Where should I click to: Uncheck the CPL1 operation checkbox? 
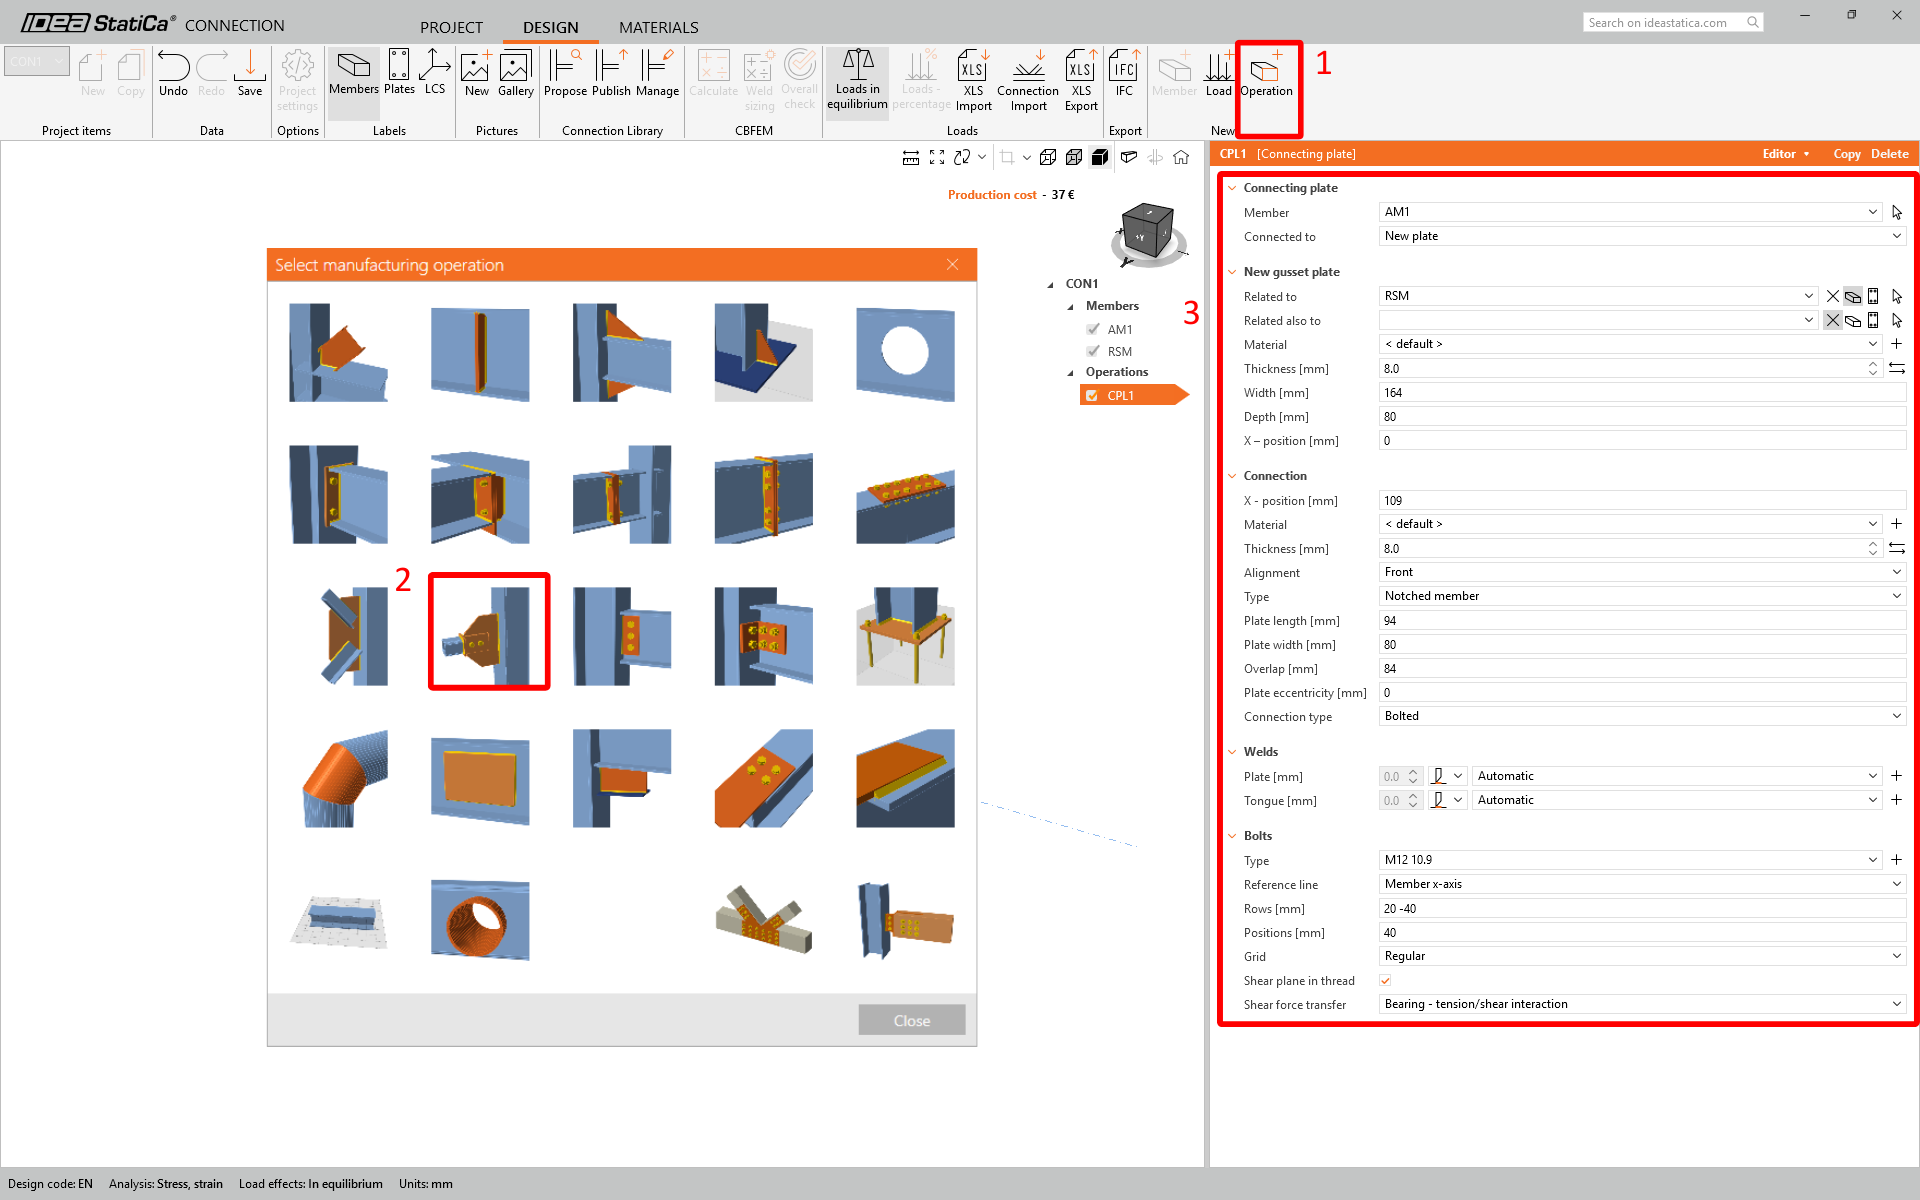(x=1092, y=396)
